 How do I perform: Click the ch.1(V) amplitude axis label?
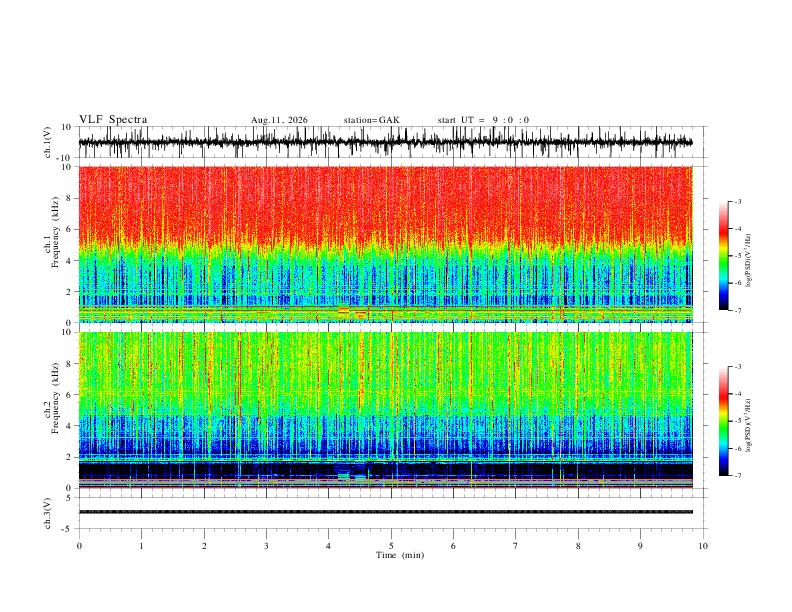(x=48, y=142)
